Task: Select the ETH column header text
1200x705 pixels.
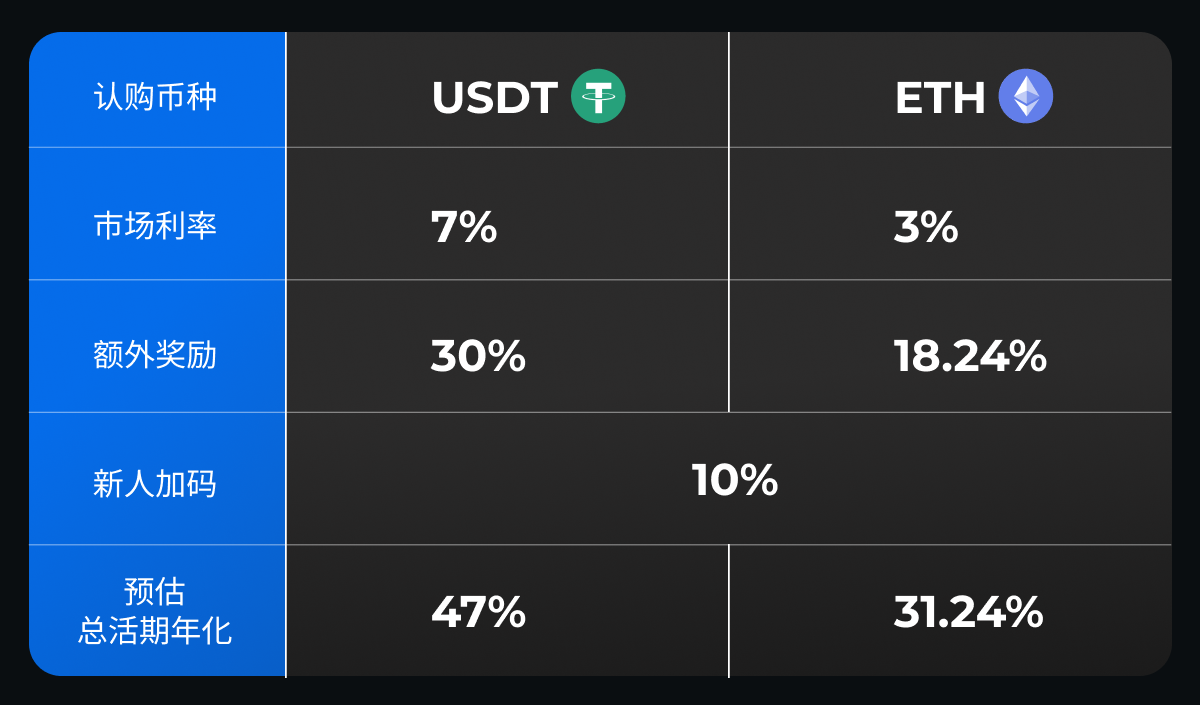Action: [x=940, y=98]
